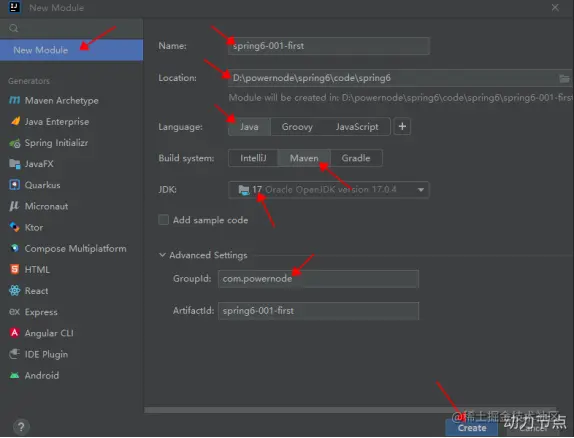Choose Java as the language
This screenshot has width=574, height=438.
tap(249, 127)
